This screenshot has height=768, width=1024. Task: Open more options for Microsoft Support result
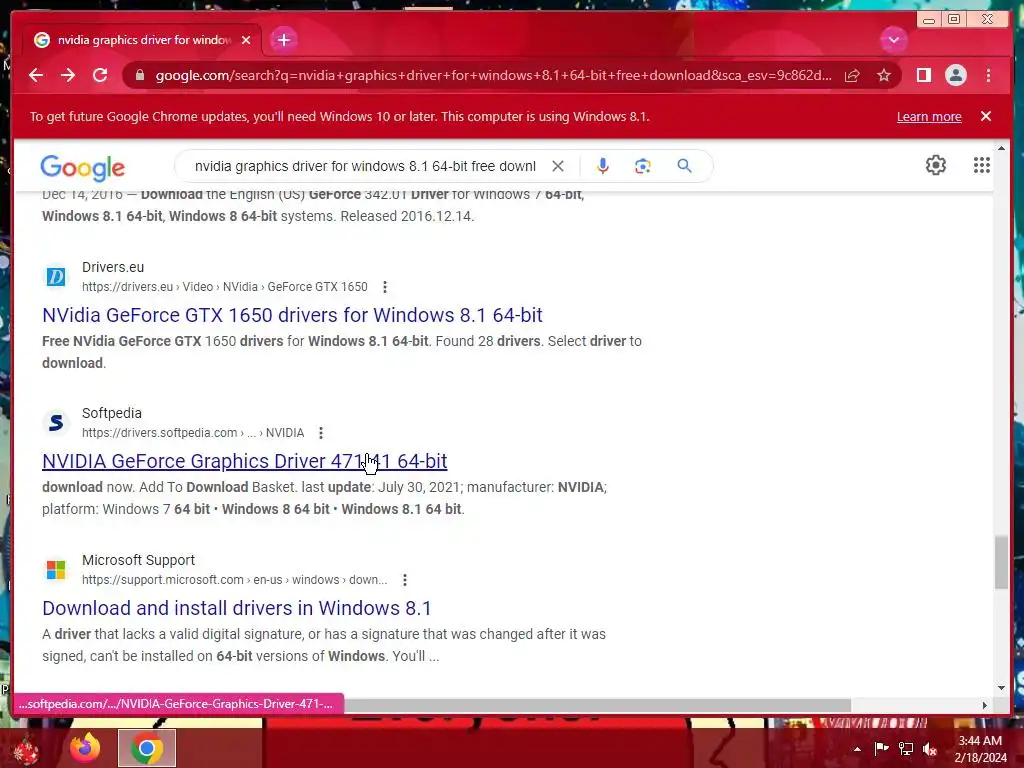[x=405, y=580]
